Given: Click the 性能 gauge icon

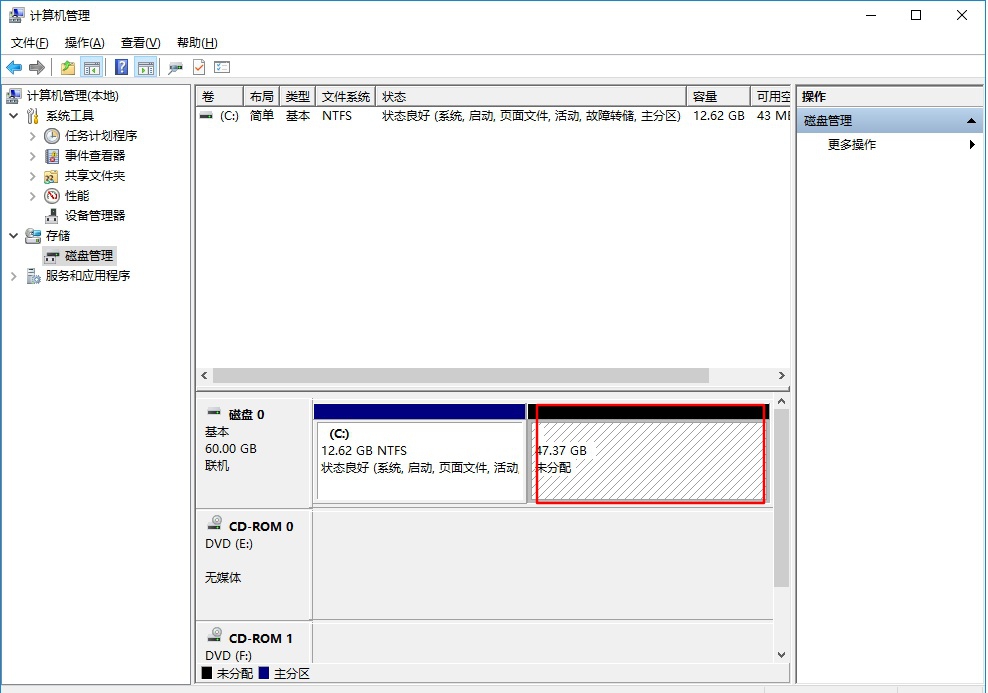Looking at the screenshot, I should coord(52,195).
